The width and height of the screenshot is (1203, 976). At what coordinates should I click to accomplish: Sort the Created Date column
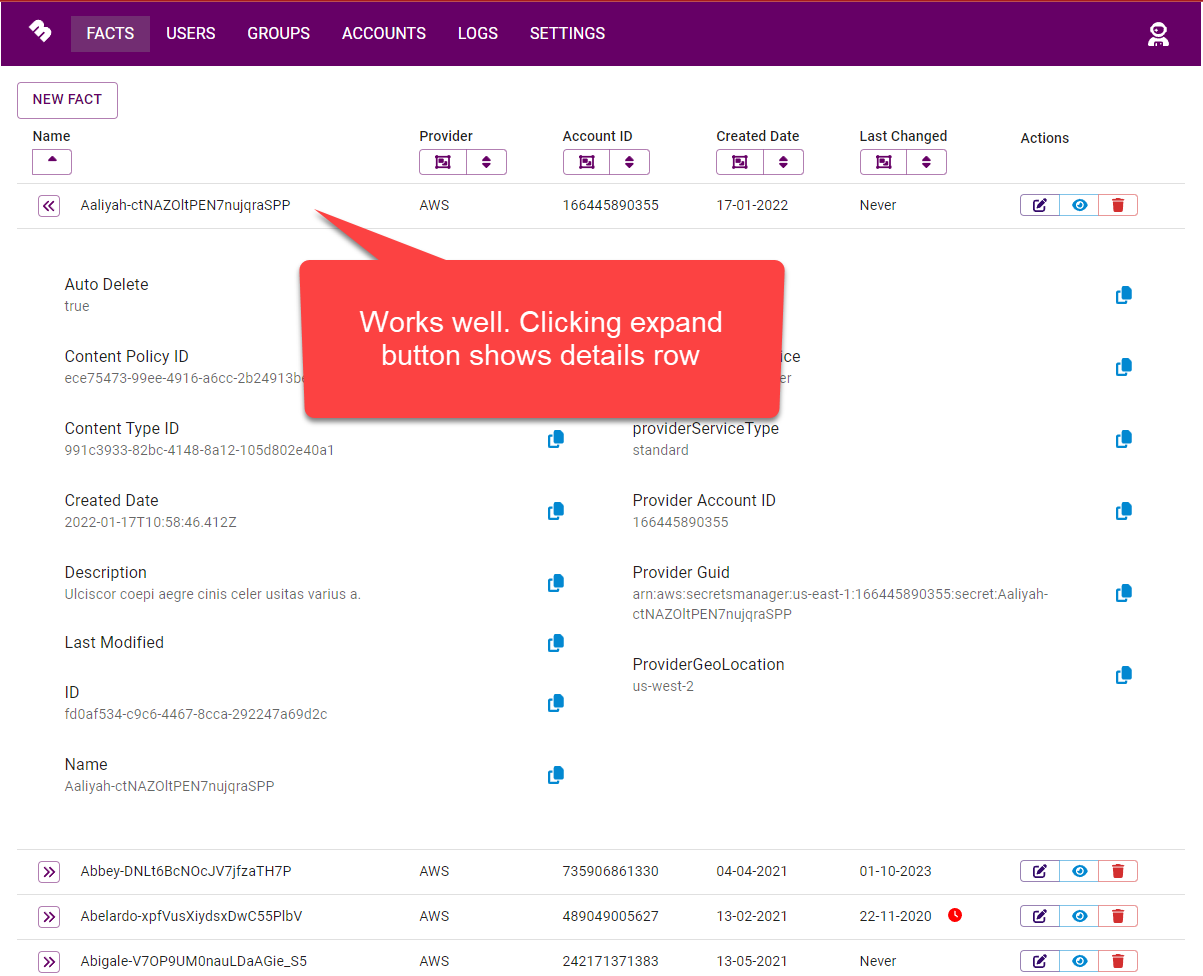pos(783,162)
